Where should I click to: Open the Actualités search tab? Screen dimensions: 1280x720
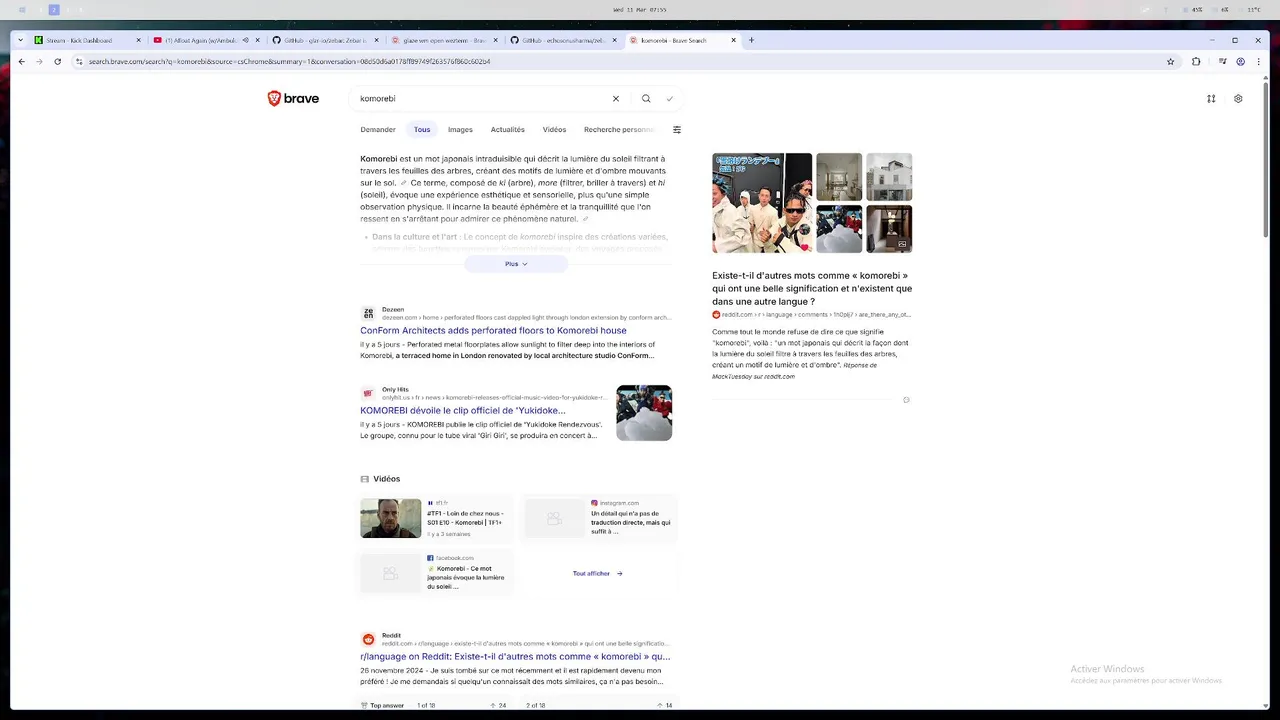508,130
